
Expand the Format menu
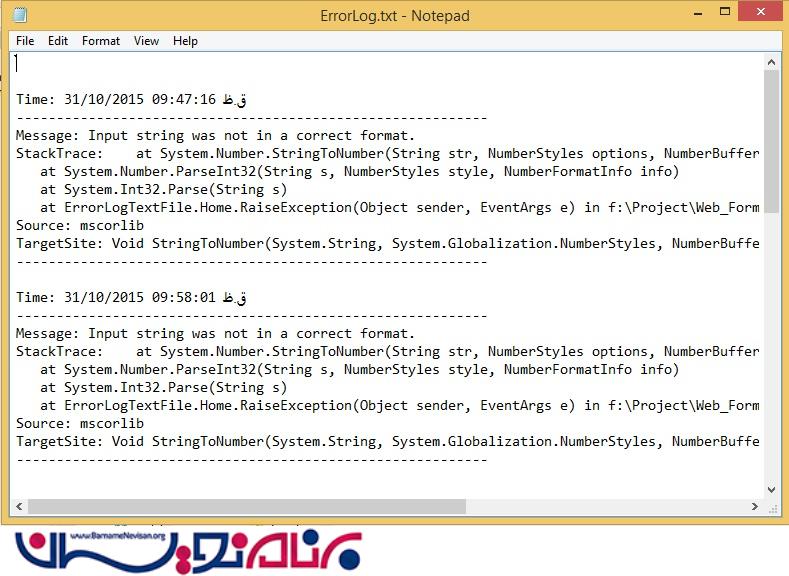point(101,41)
